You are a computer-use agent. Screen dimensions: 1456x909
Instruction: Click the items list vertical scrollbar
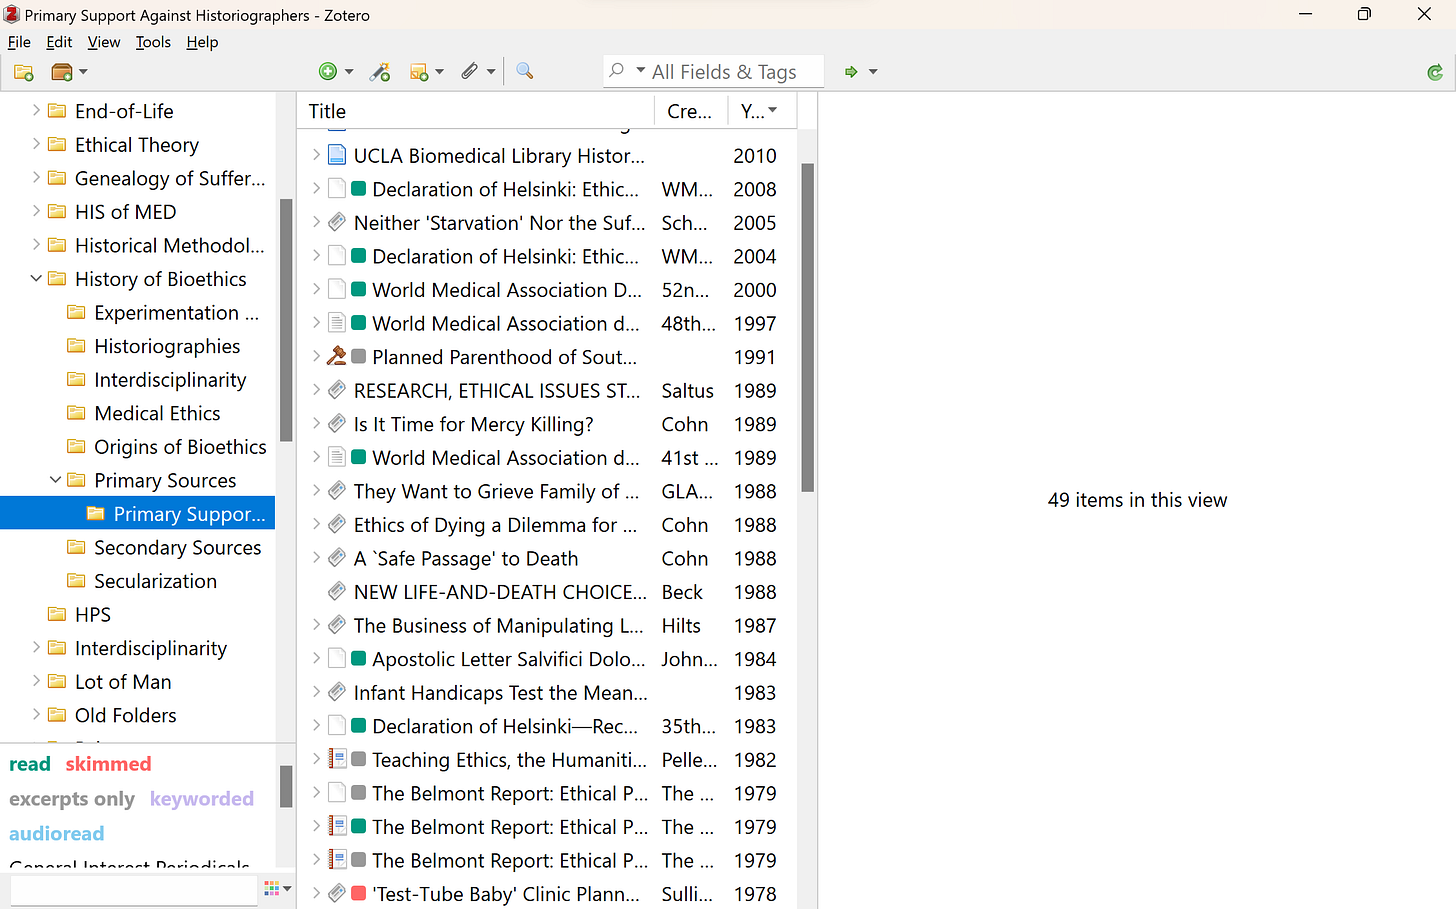pos(807,327)
